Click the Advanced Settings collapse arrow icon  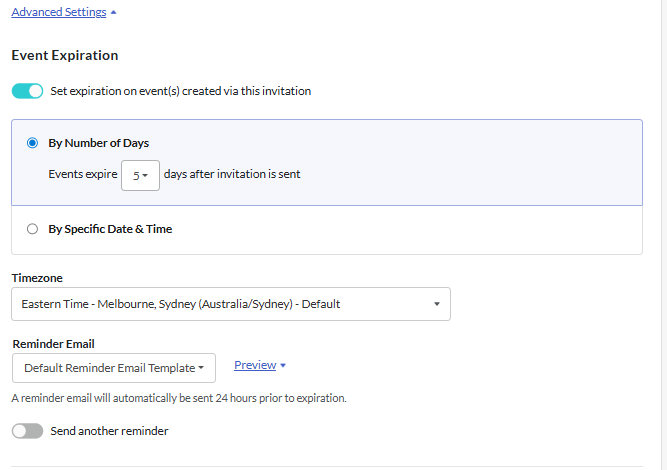click(x=113, y=12)
